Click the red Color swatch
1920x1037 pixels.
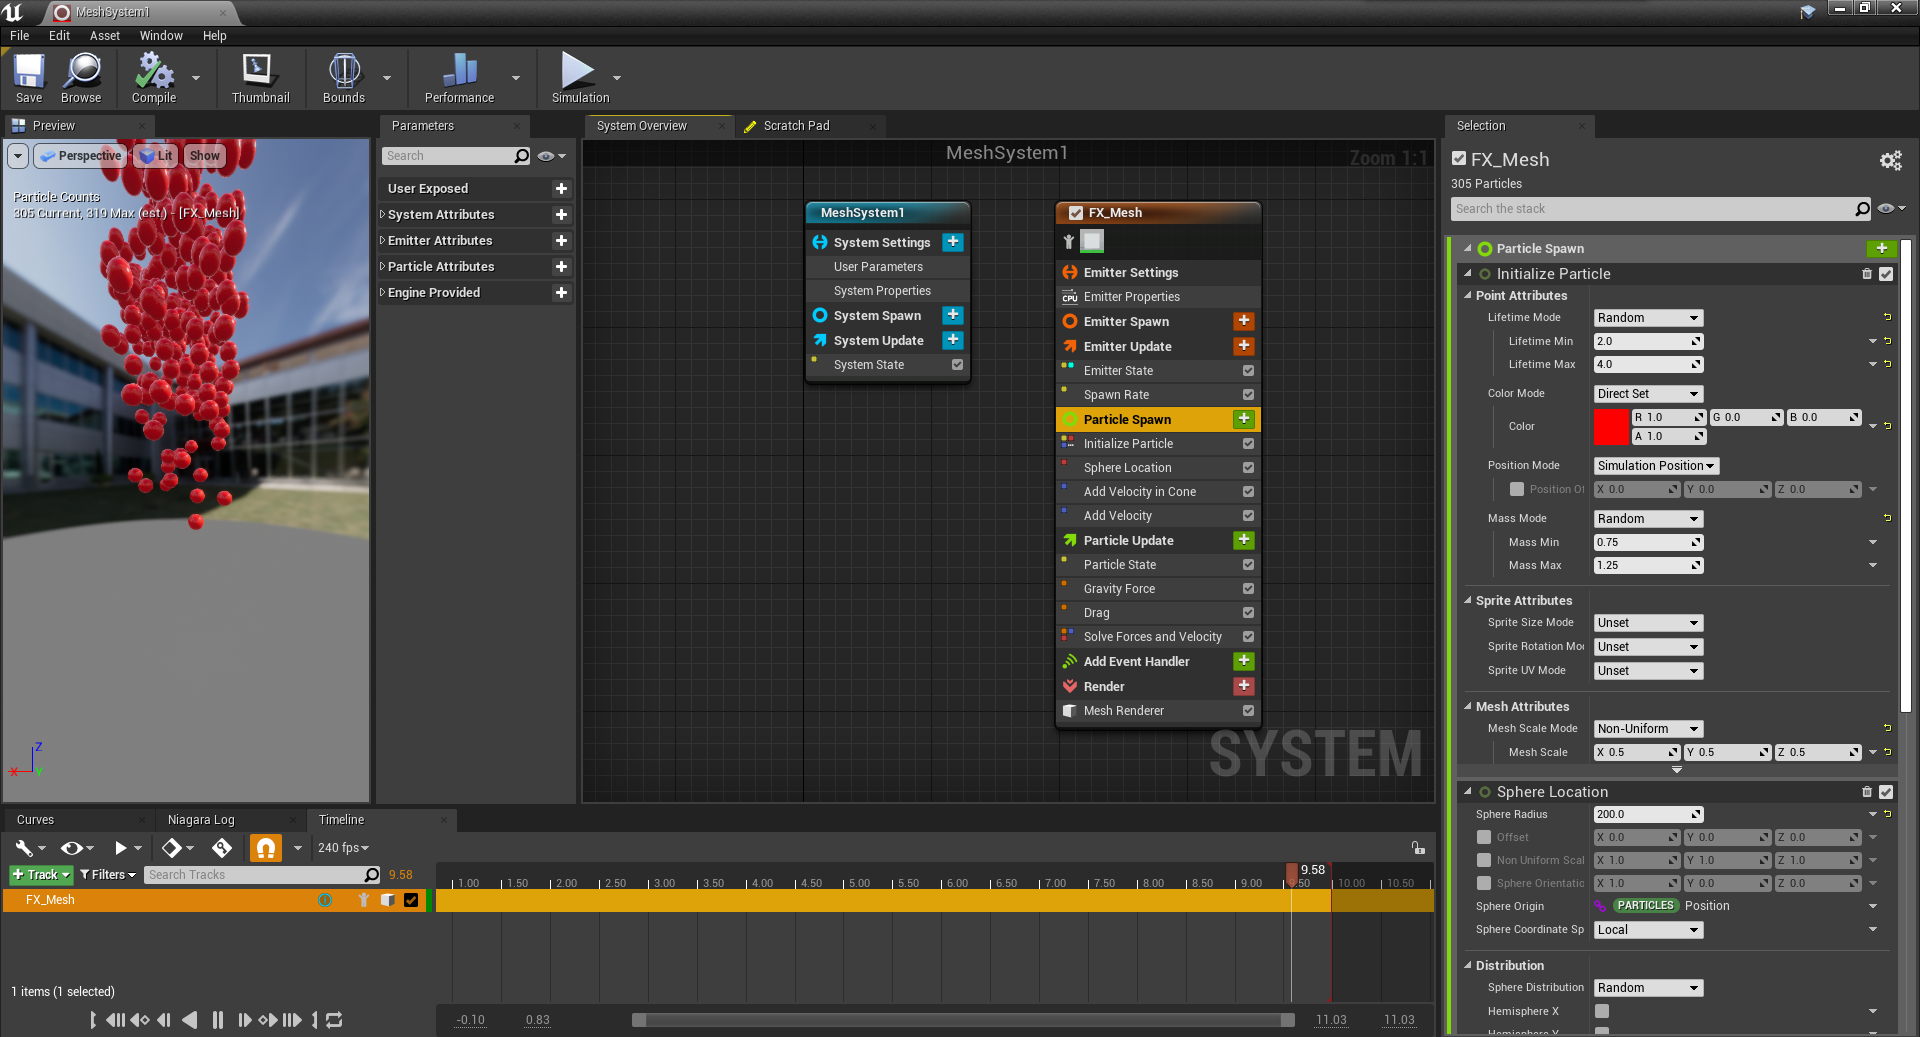1611,427
